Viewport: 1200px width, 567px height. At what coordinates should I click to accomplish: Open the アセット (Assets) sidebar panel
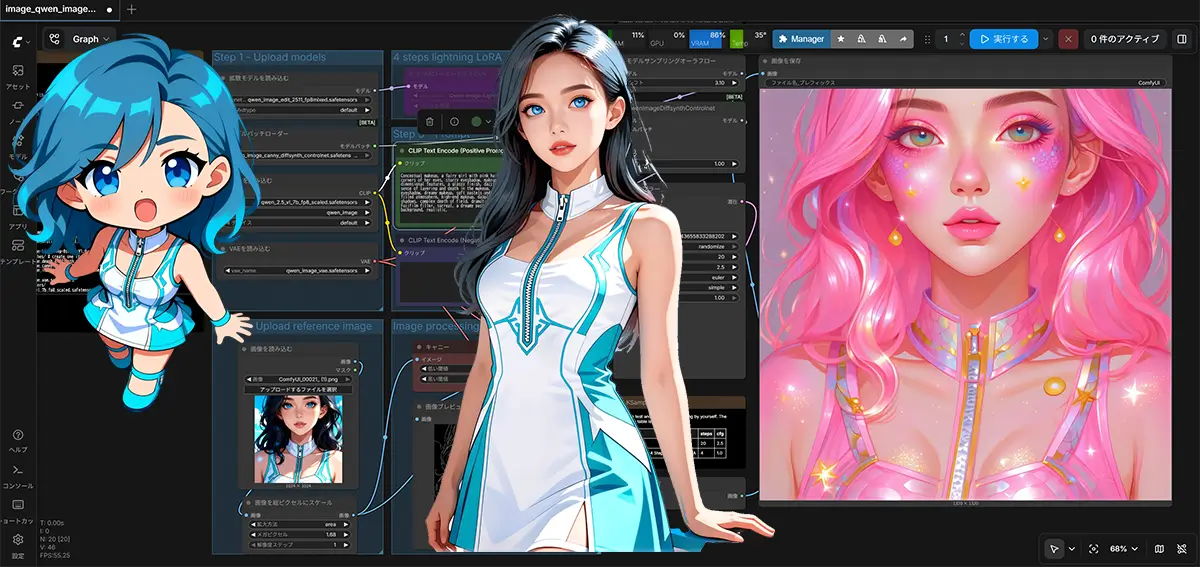pos(18,76)
